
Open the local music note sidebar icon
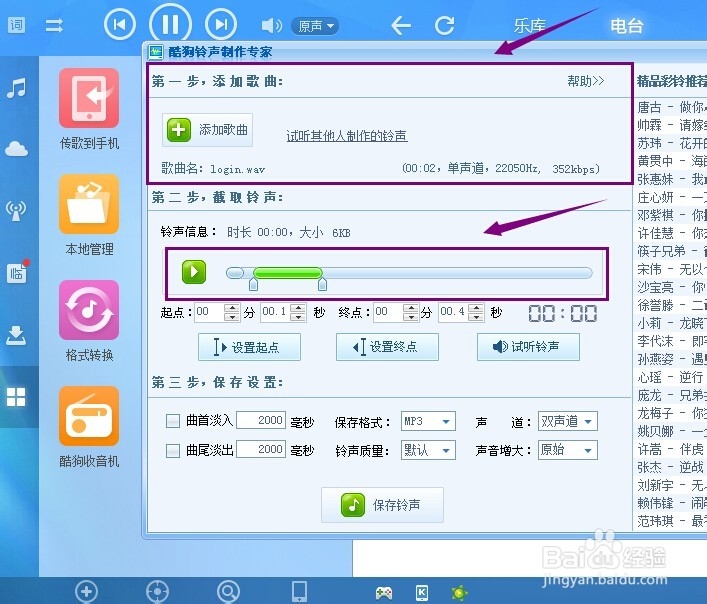pyautogui.click(x=17, y=88)
